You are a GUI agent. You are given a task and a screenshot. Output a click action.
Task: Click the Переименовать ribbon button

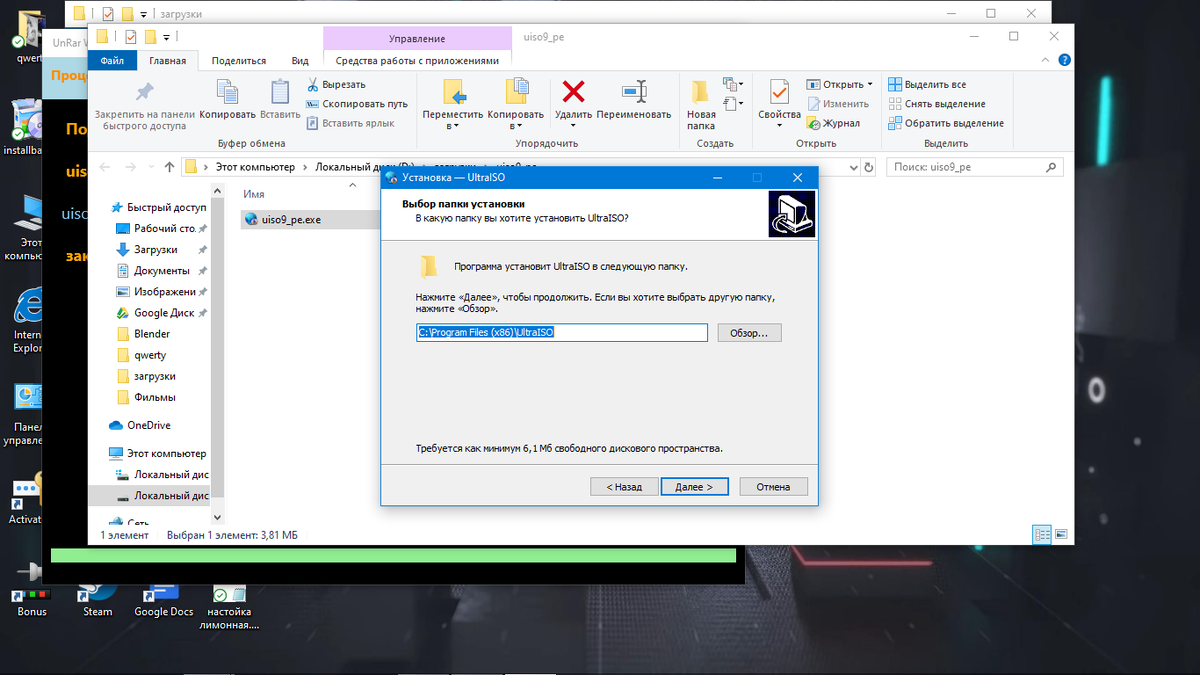634,100
